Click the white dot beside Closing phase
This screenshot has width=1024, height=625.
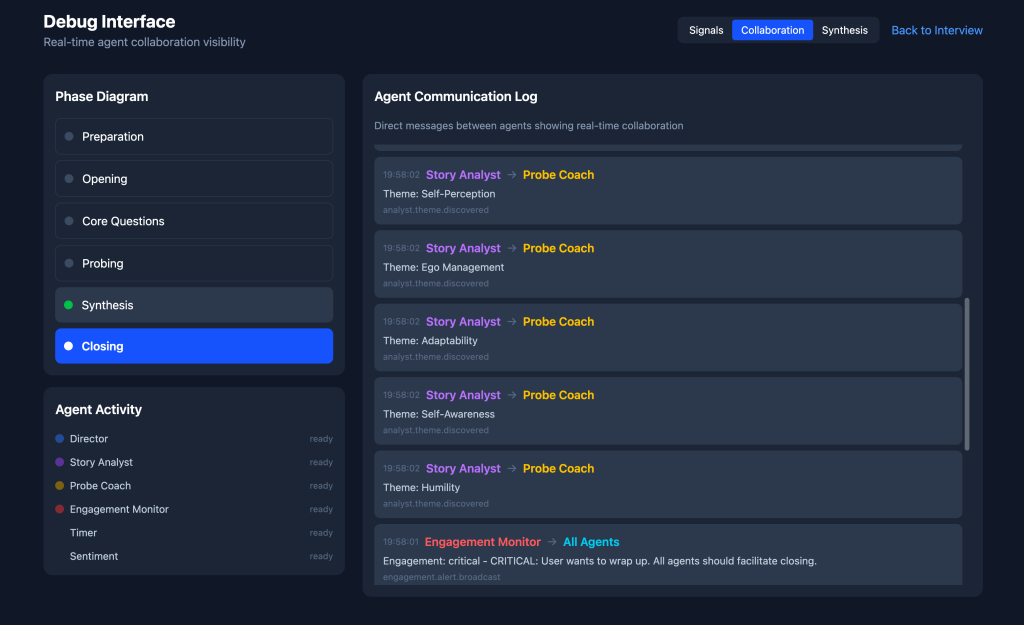pyautogui.click(x=68, y=346)
